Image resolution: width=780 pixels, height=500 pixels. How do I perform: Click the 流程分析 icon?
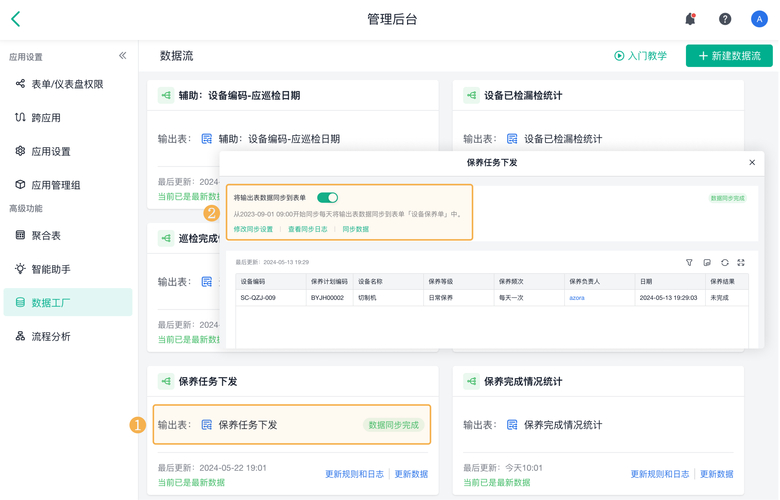click(20, 336)
